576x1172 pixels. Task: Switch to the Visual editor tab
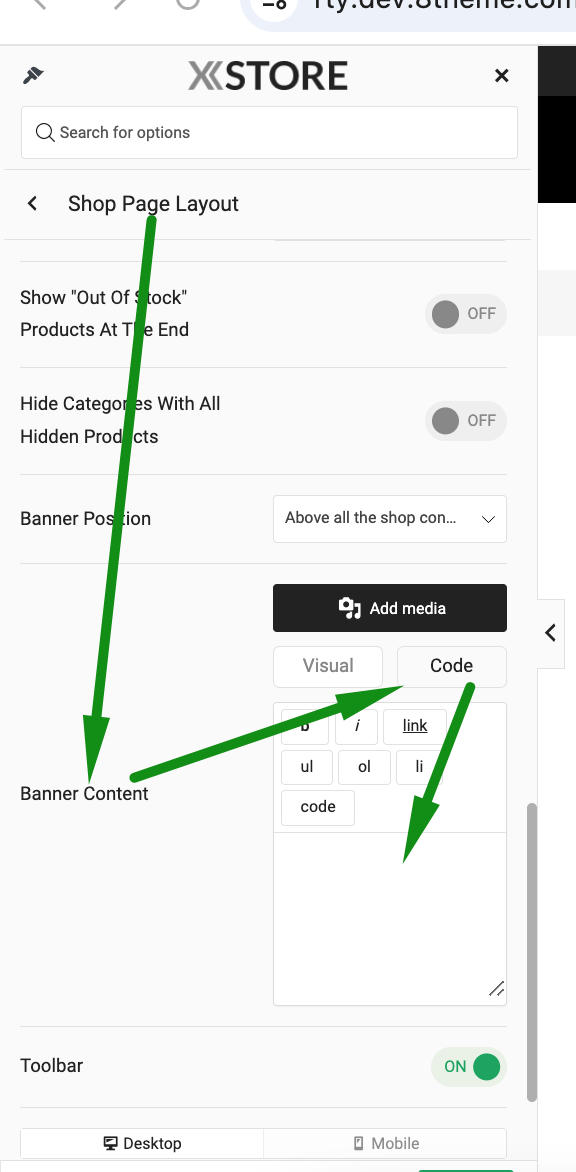click(x=328, y=666)
